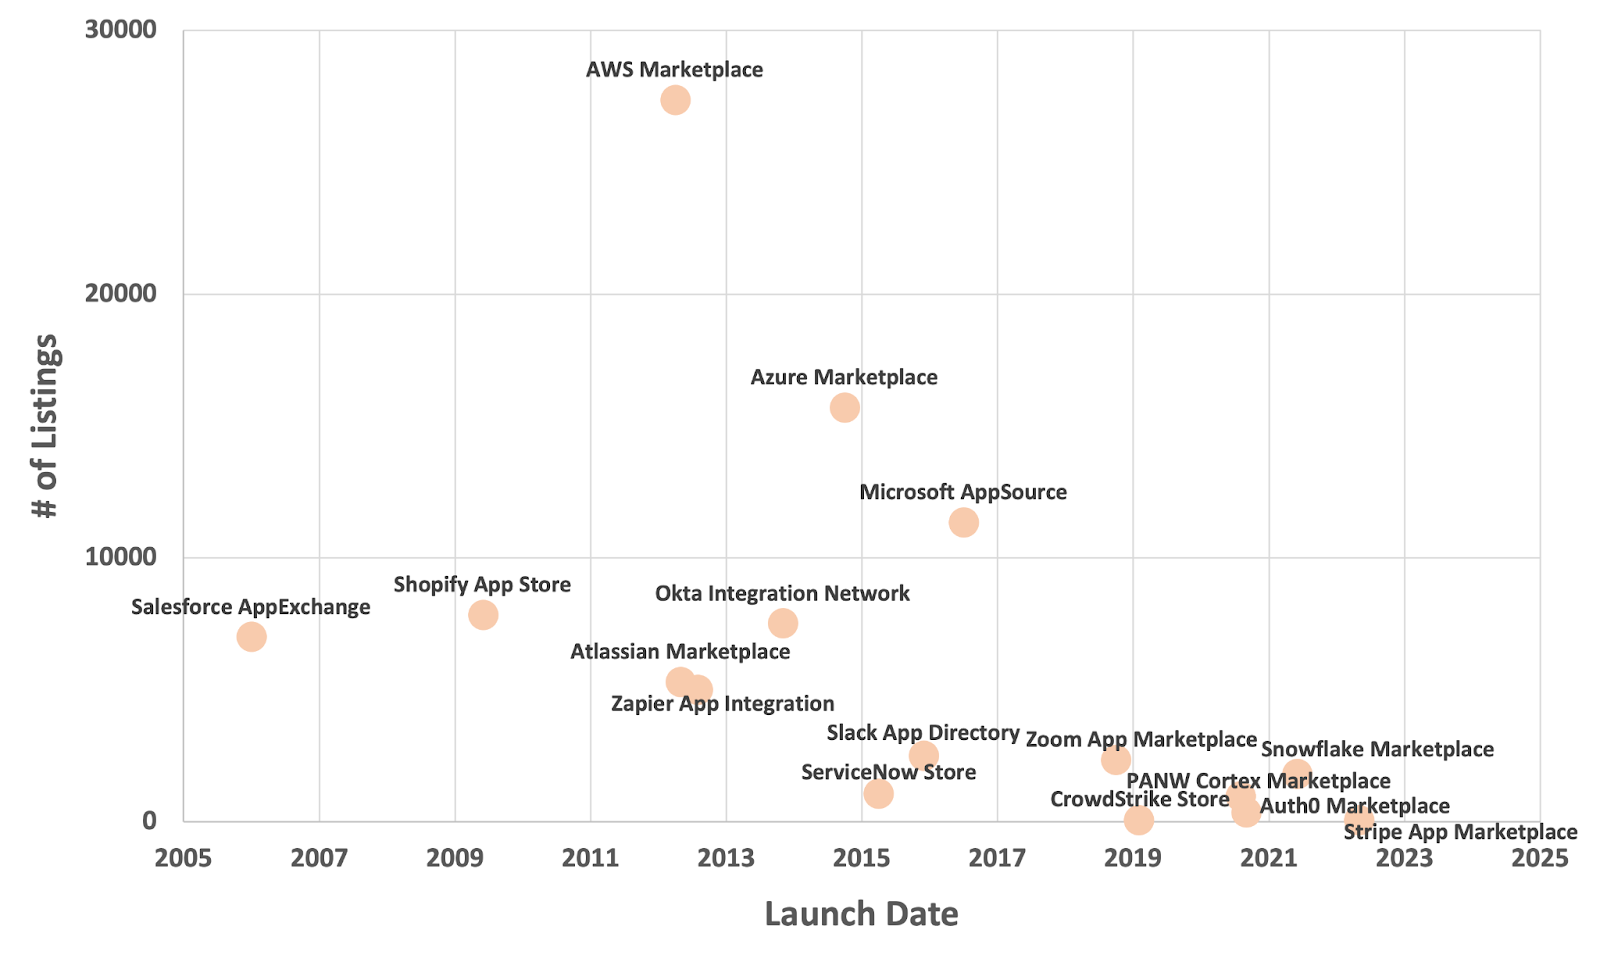
Task: Click the 2013 x-axis tick label
Action: click(x=726, y=858)
